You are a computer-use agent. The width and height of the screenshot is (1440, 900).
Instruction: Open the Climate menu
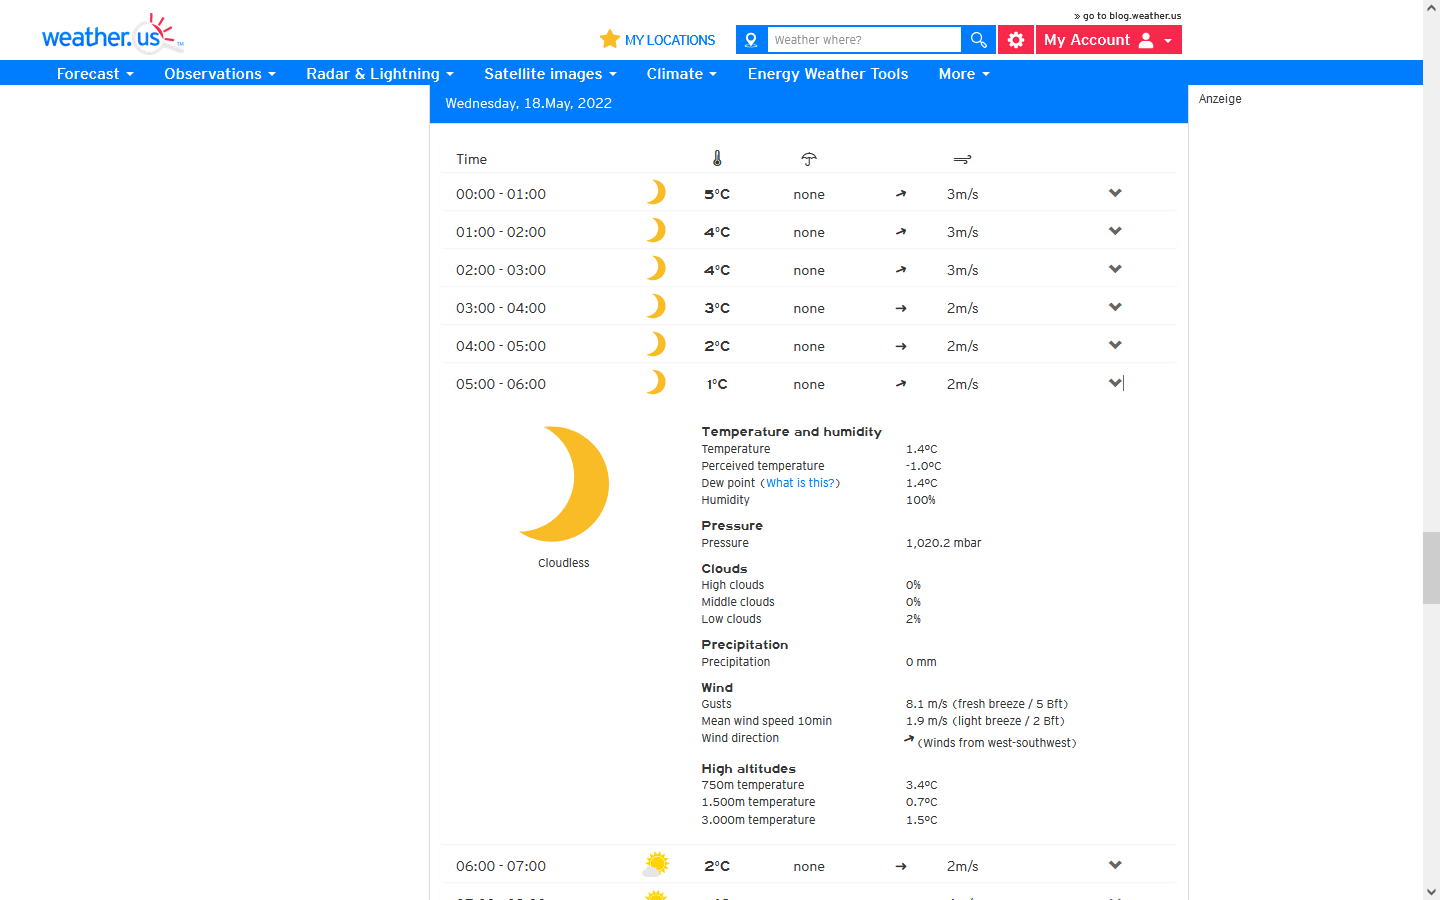(x=682, y=73)
